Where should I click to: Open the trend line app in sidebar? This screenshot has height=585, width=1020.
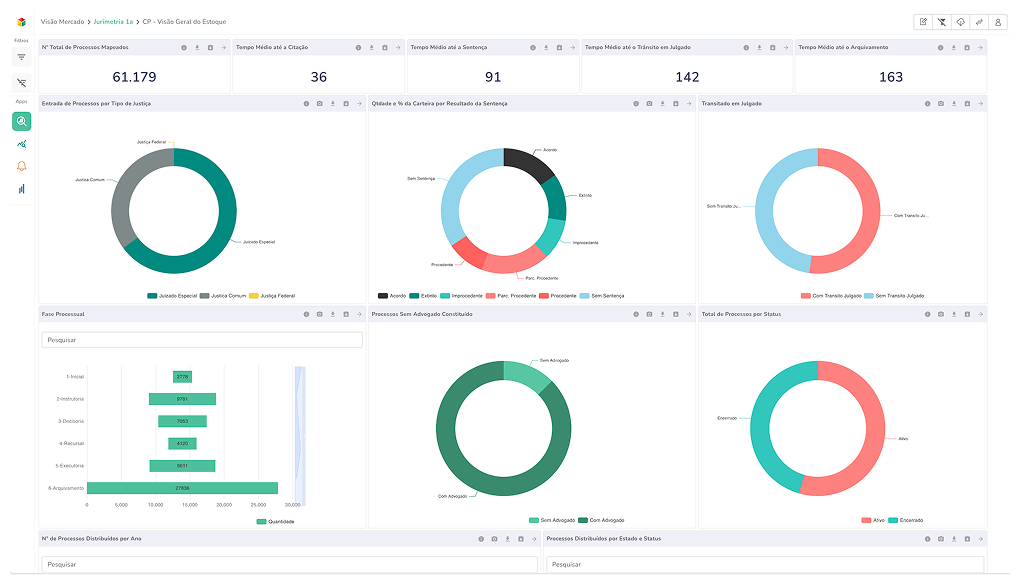[x=21, y=144]
